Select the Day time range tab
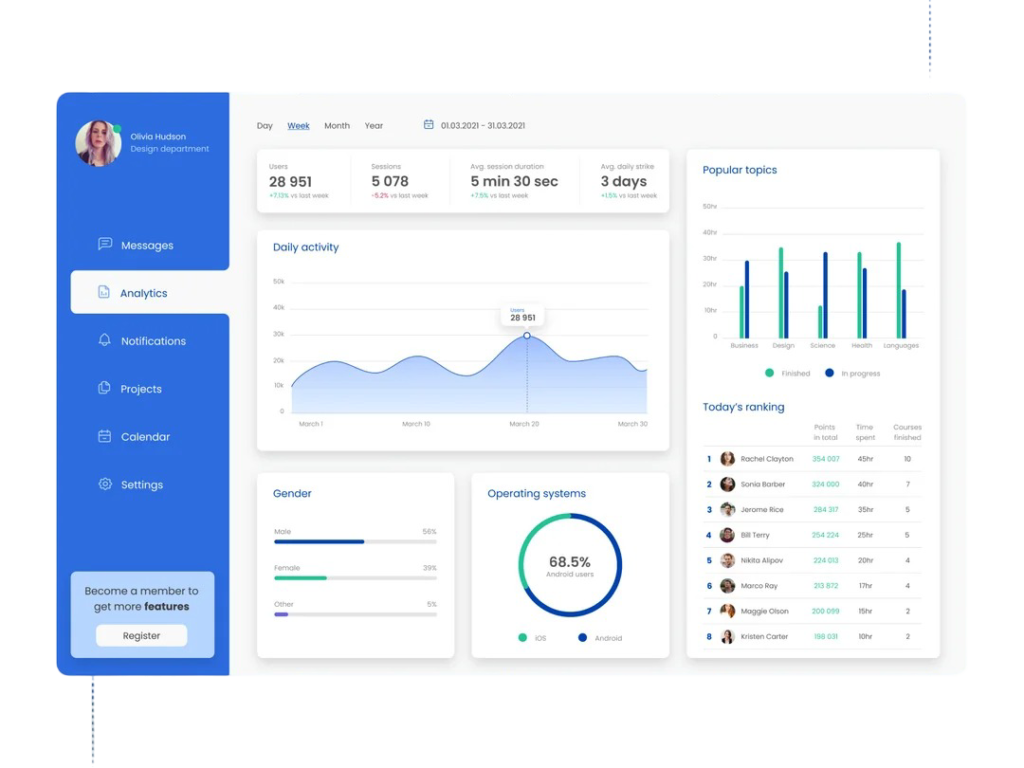Viewport: 1024px width, 768px height. coord(265,126)
